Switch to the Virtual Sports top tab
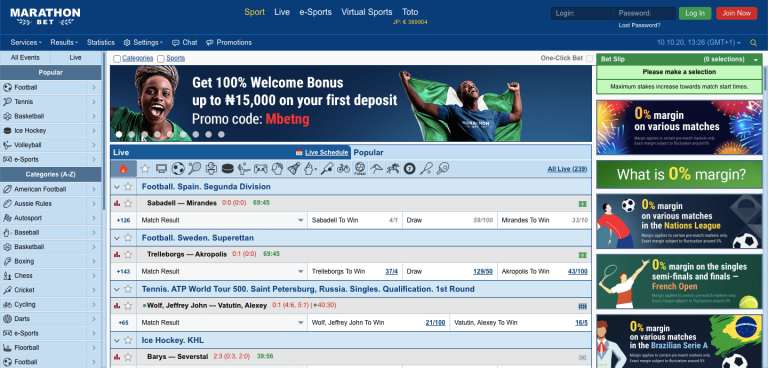The width and height of the screenshot is (768, 368). [x=367, y=12]
